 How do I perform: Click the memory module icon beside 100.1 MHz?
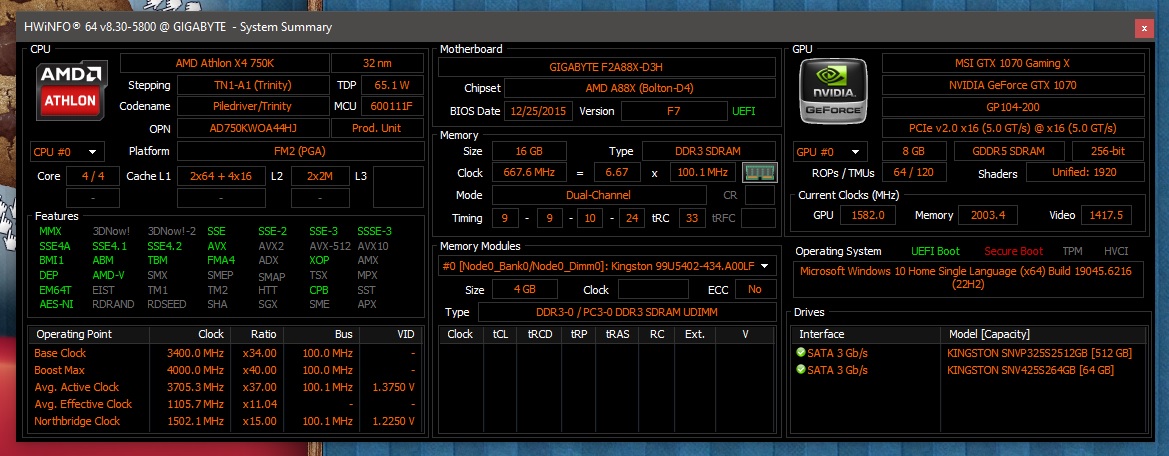click(761, 172)
